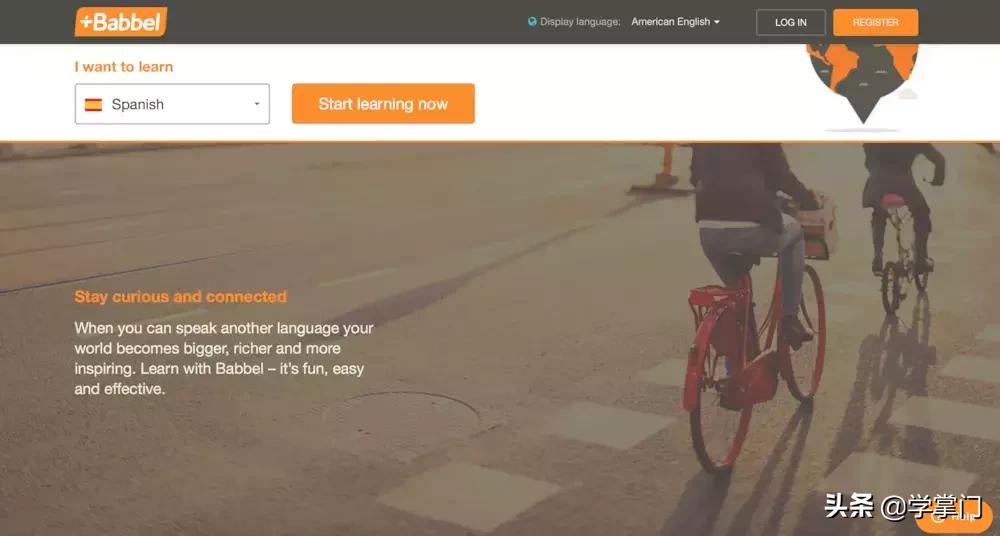Click the Babbel logo in header

pos(121,22)
